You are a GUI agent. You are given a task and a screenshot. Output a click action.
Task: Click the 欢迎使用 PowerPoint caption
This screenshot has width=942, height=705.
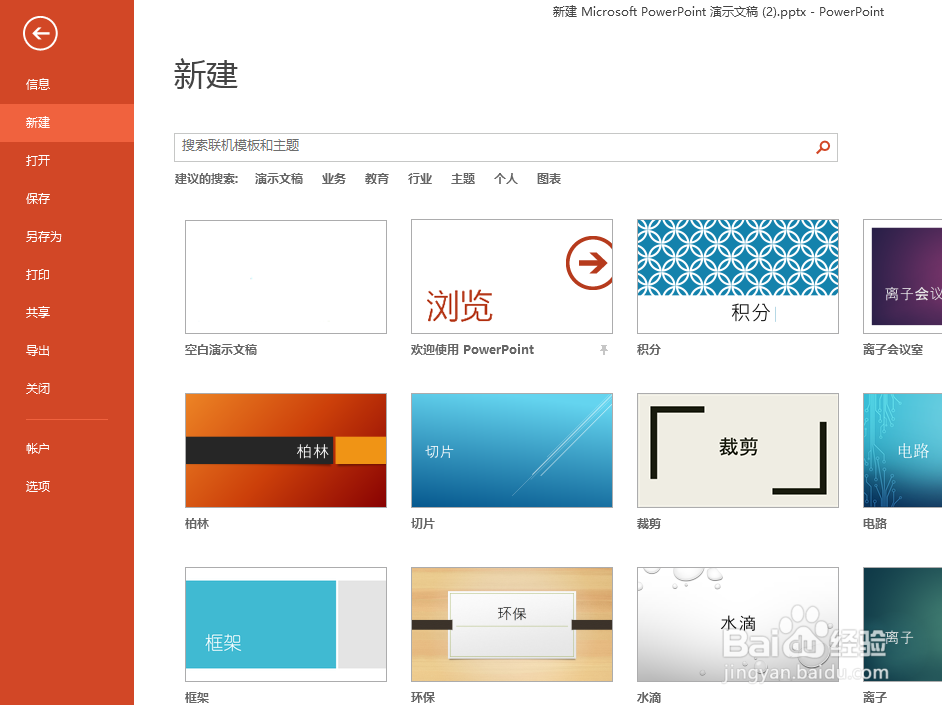(x=472, y=349)
